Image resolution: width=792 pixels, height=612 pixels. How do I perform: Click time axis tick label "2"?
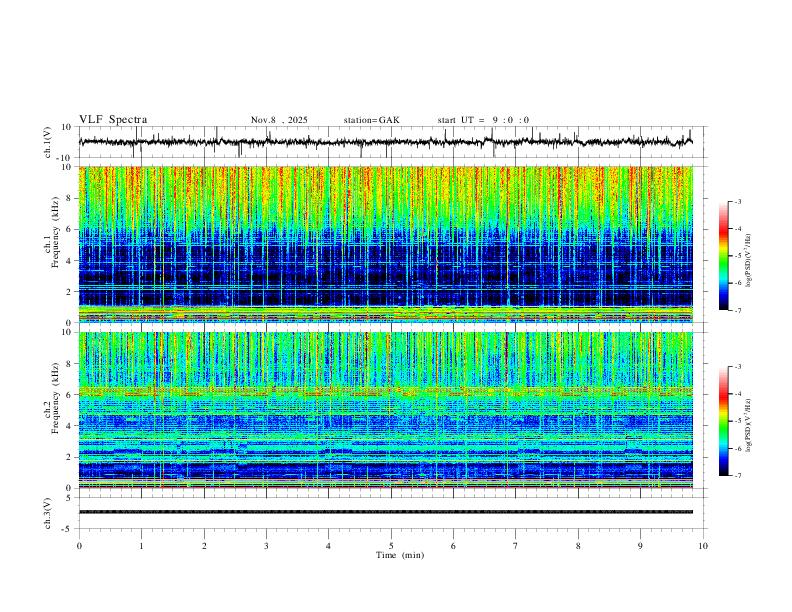pos(204,546)
